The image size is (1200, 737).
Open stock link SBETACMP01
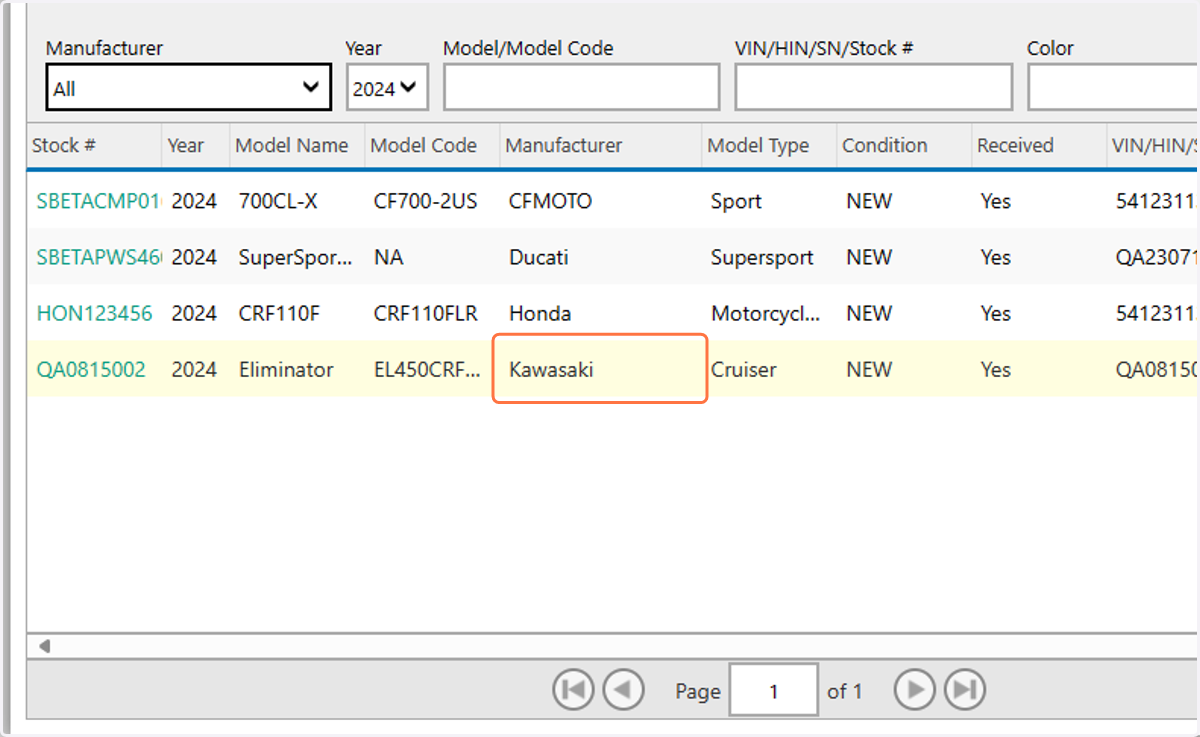98,201
